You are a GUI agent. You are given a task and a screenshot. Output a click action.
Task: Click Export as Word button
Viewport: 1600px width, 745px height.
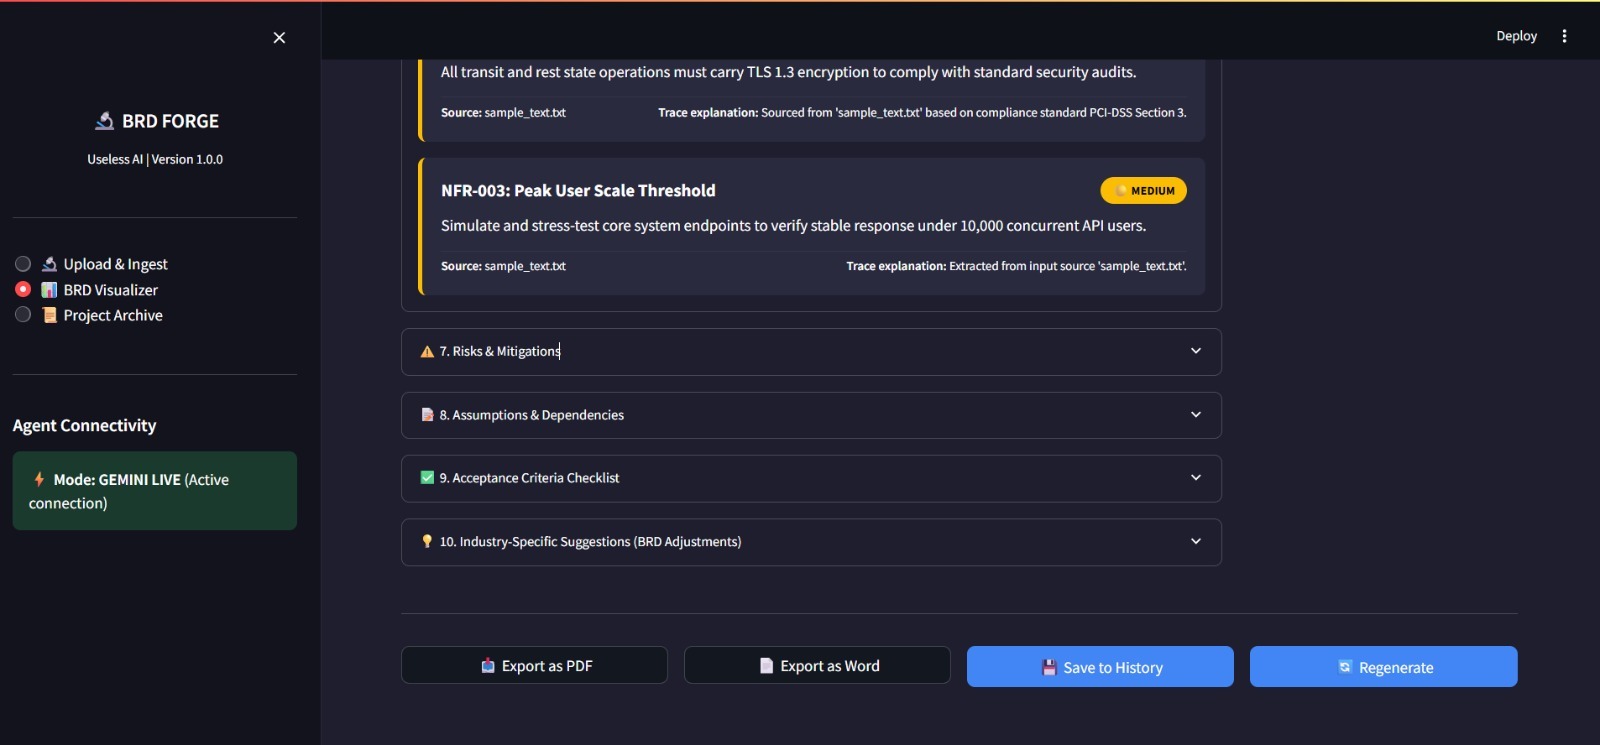tap(817, 665)
